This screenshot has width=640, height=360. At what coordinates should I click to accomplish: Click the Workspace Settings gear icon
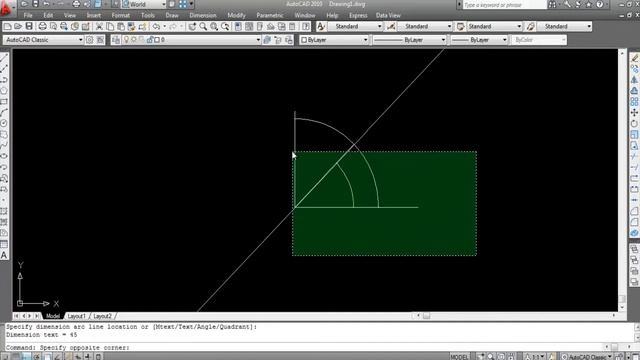89,40
